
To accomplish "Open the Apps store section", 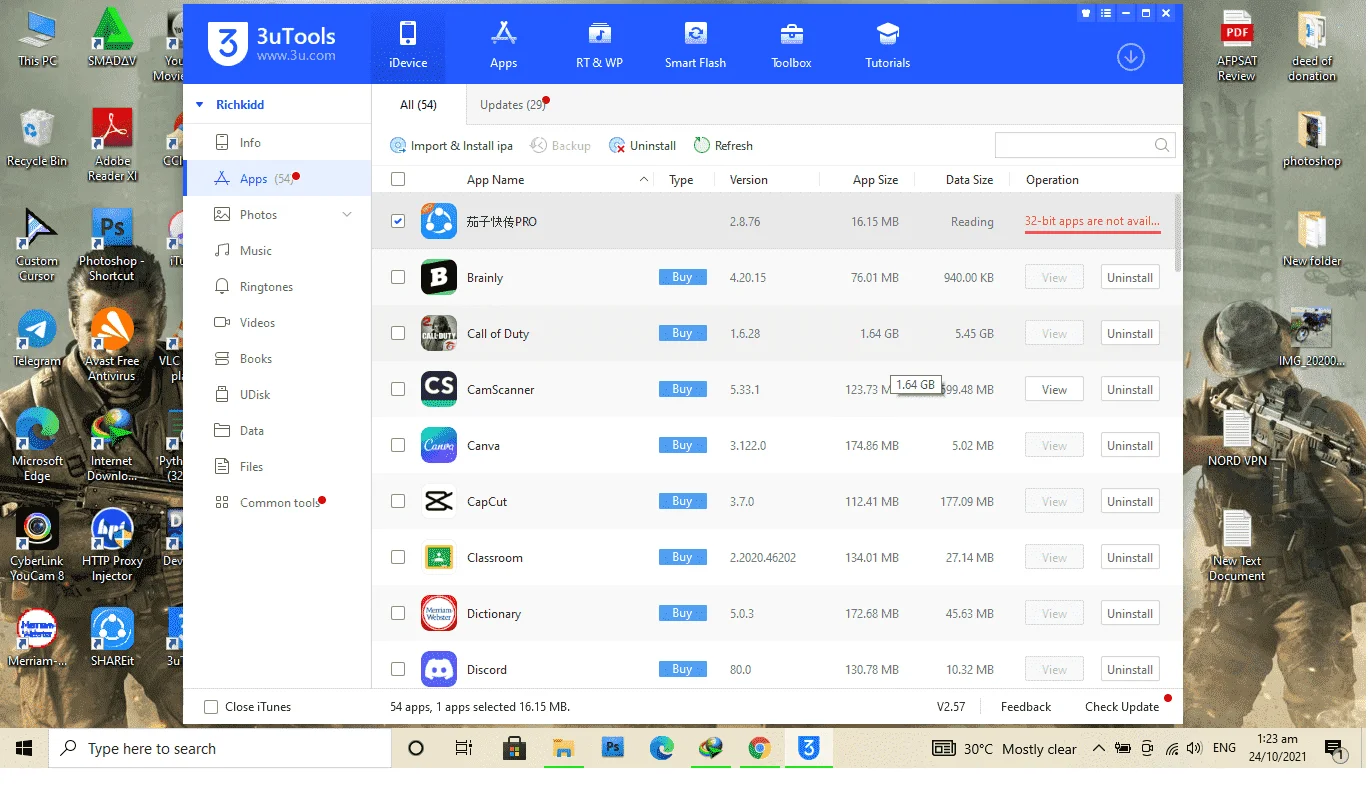I will 503,44.
